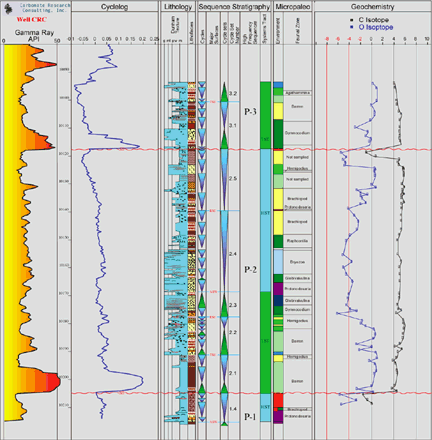Open the Sequence Stratigraphy track header
Screen dimensions: 432x440
point(234,7)
